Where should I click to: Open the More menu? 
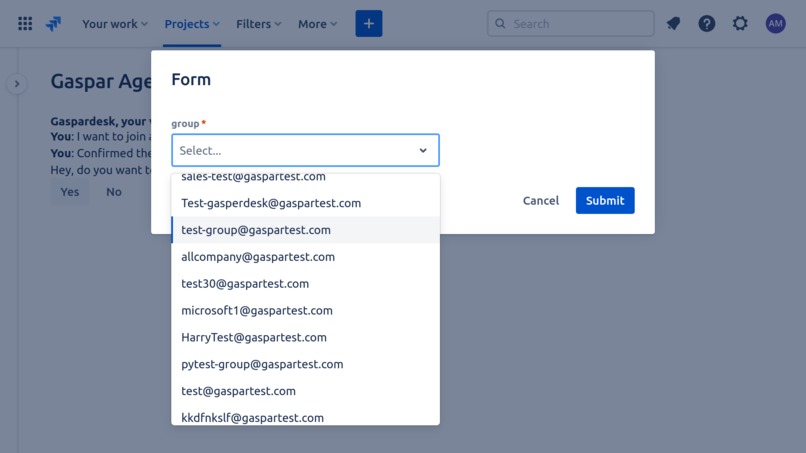tap(317, 24)
